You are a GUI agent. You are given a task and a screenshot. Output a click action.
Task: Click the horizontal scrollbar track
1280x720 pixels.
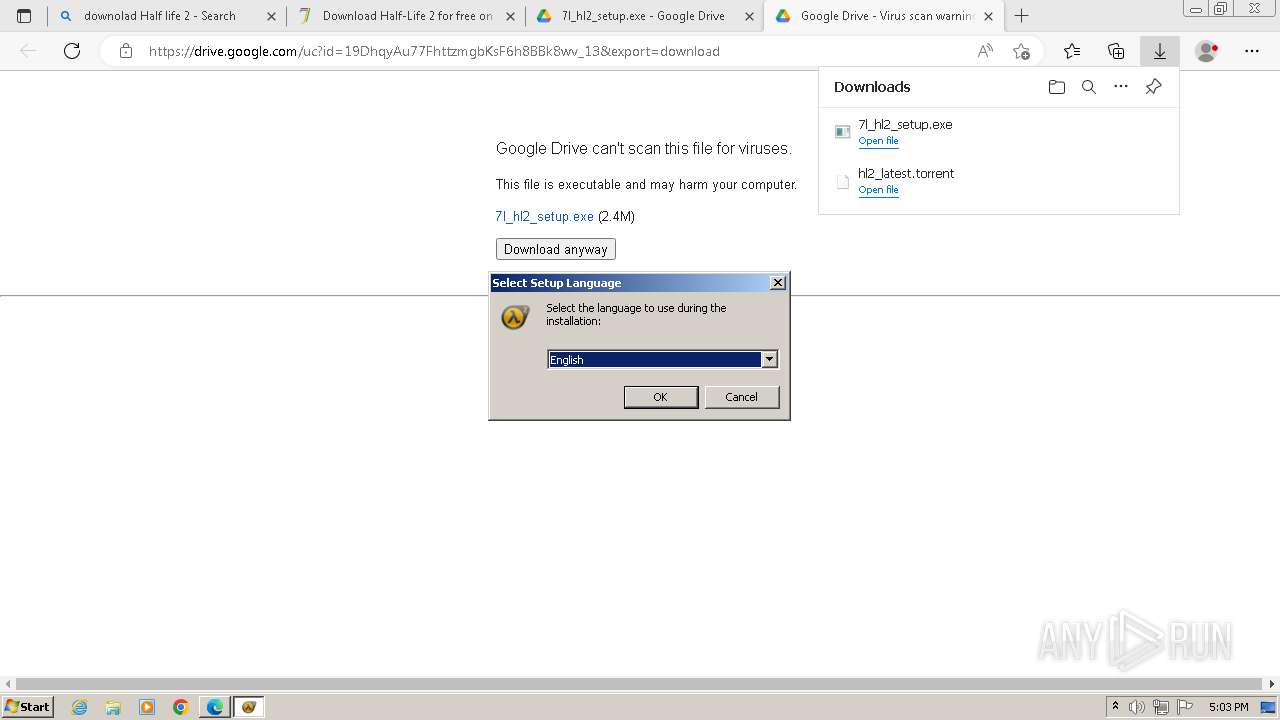(640, 684)
